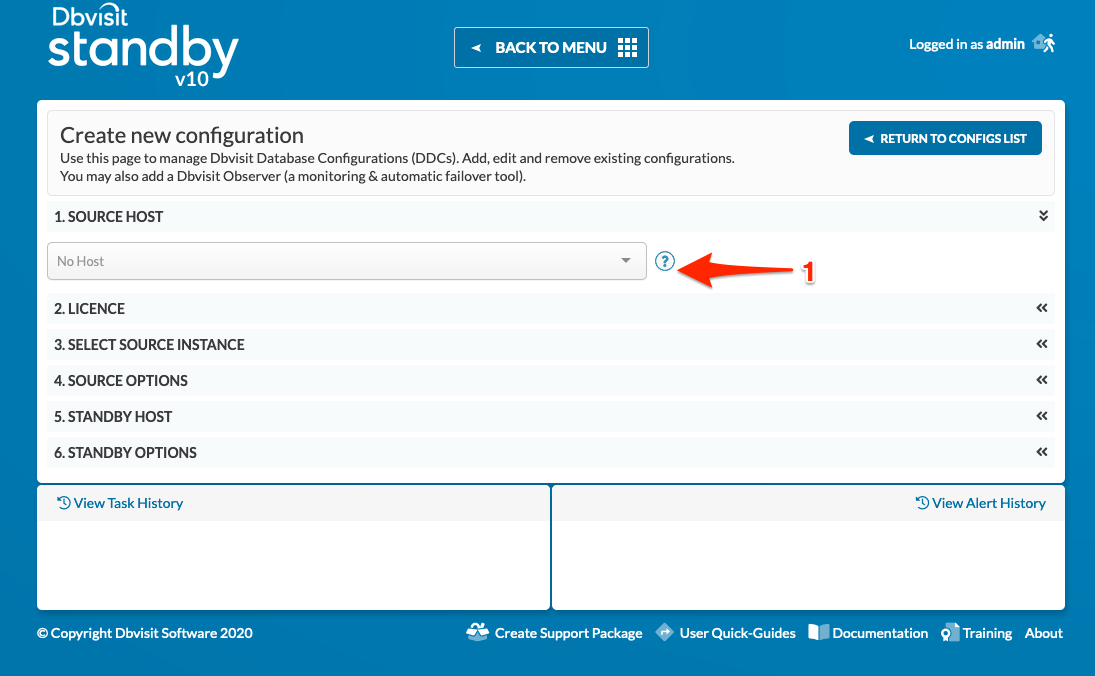This screenshot has width=1095, height=676.
Task: Click the Dbvisit Standby v10 logo
Action: [x=142, y=45]
